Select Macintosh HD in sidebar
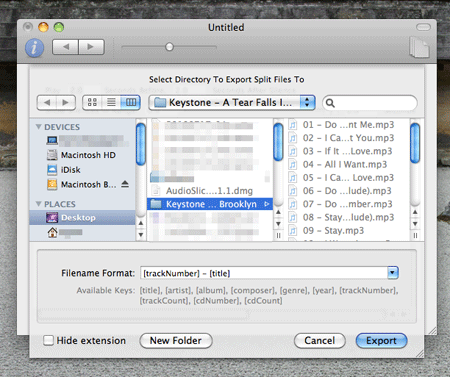This screenshot has height=377, width=450. pos(81,155)
